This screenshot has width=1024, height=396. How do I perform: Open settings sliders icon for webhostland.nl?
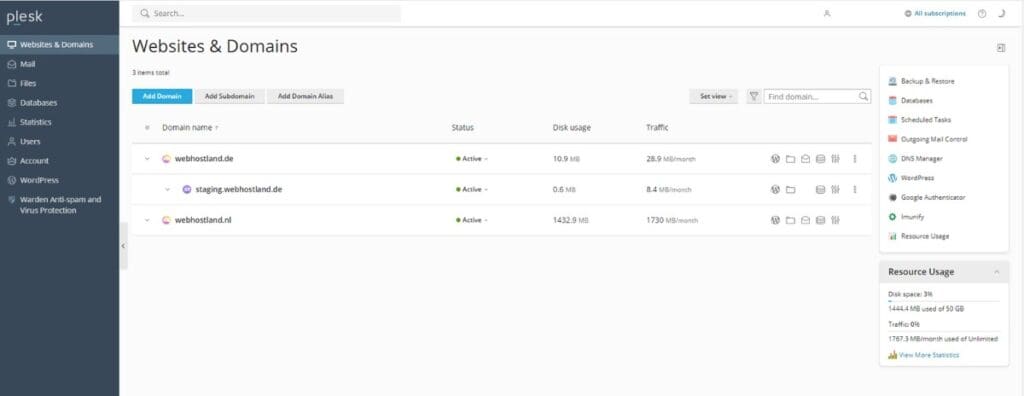point(835,220)
